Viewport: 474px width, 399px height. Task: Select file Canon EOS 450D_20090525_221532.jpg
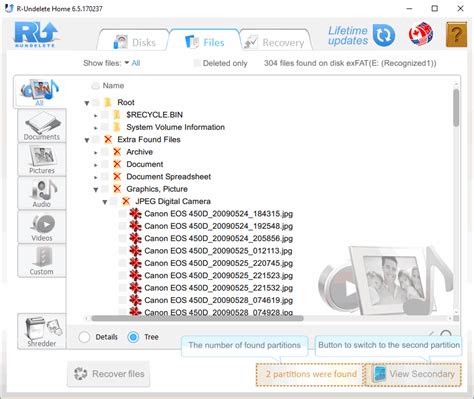pos(218,288)
